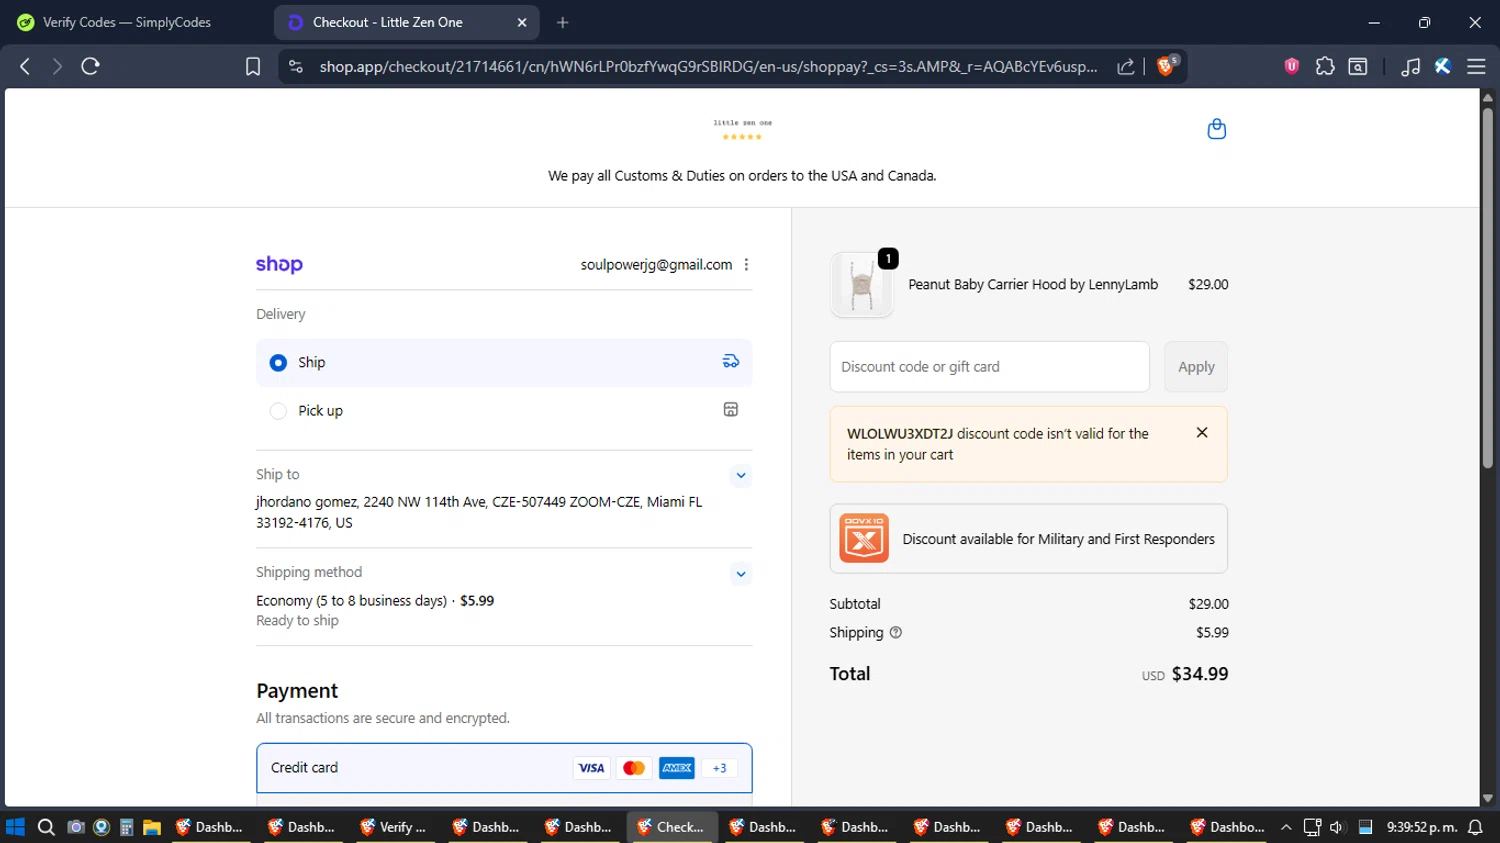Toggle the browser sidebar panel icon
The height and width of the screenshot is (843, 1500).
1358,66
